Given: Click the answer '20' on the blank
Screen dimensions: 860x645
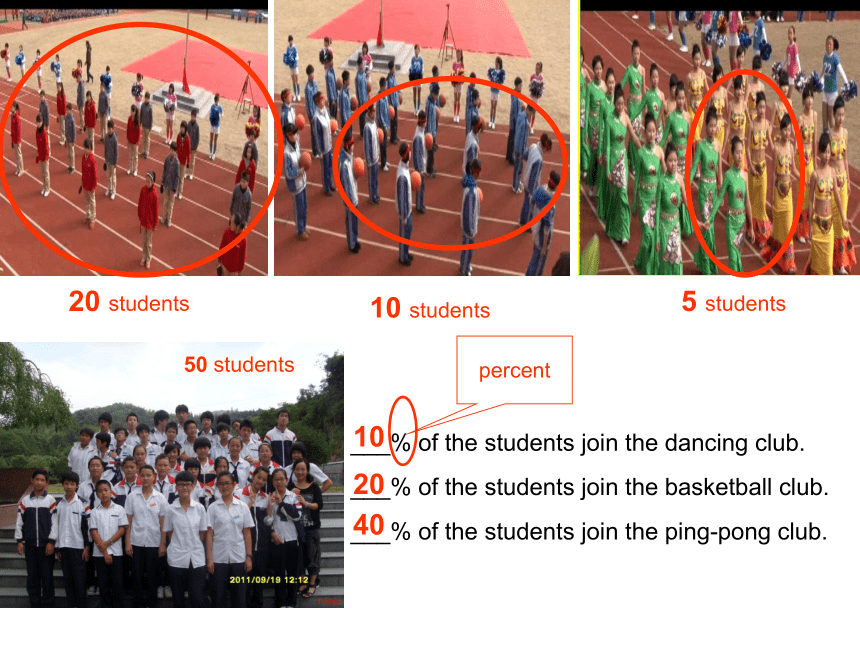Looking at the screenshot, I should (x=369, y=485).
